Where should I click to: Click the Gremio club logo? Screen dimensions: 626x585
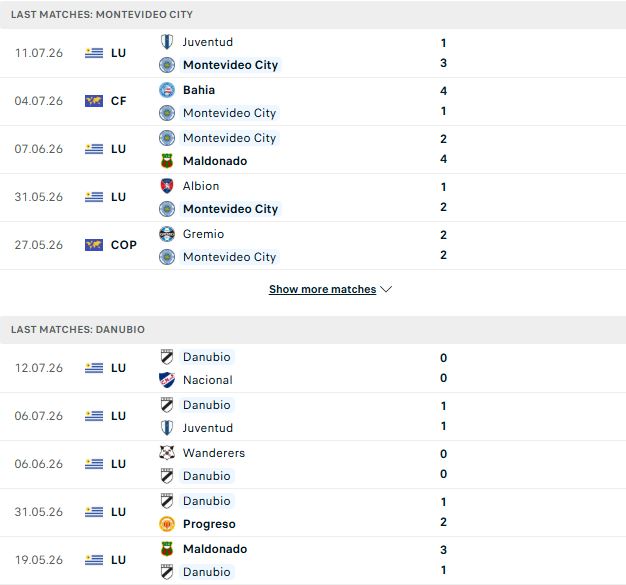[x=166, y=234]
